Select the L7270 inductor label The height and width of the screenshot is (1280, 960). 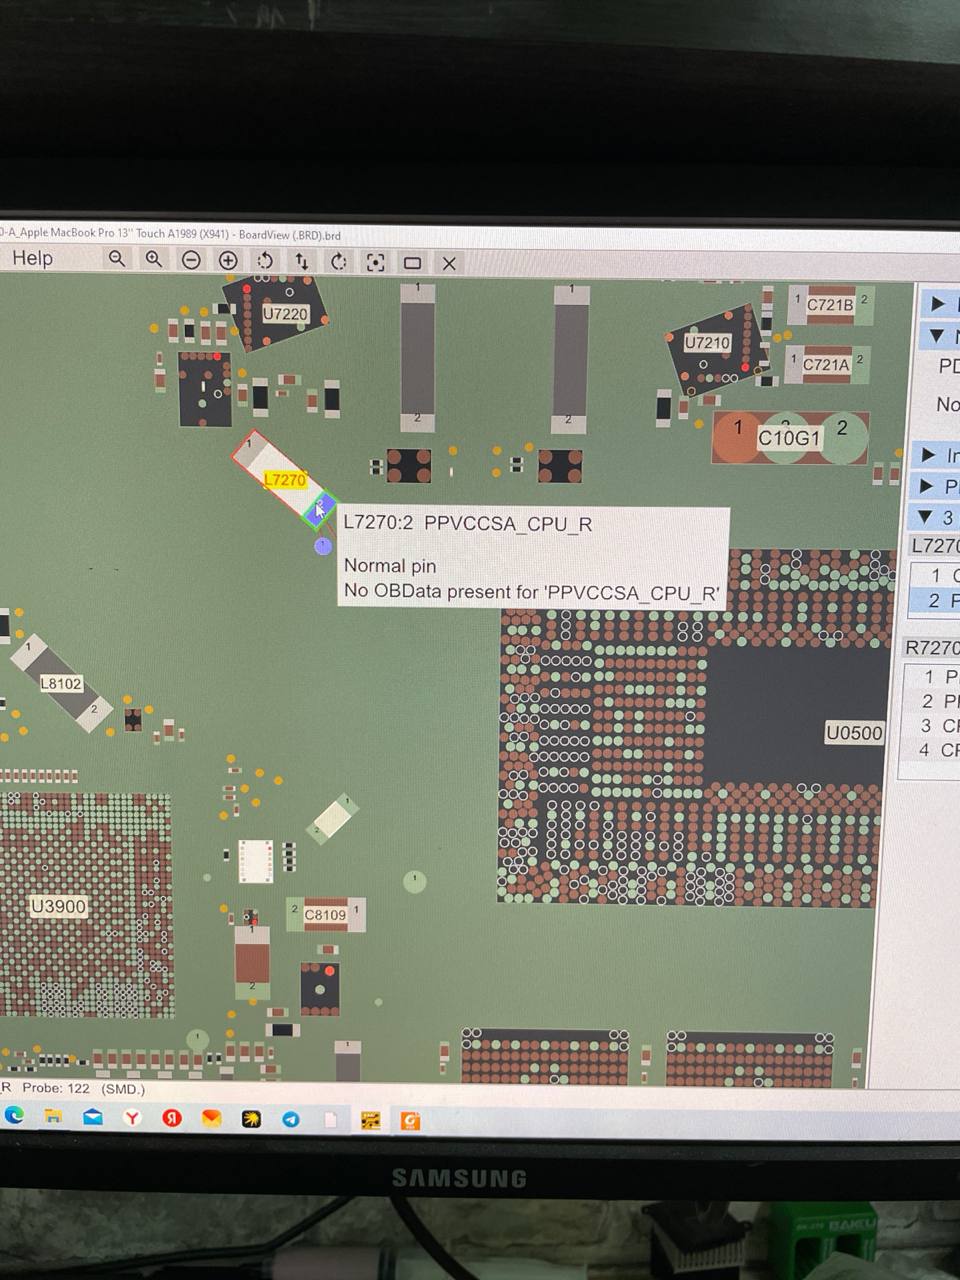point(285,480)
